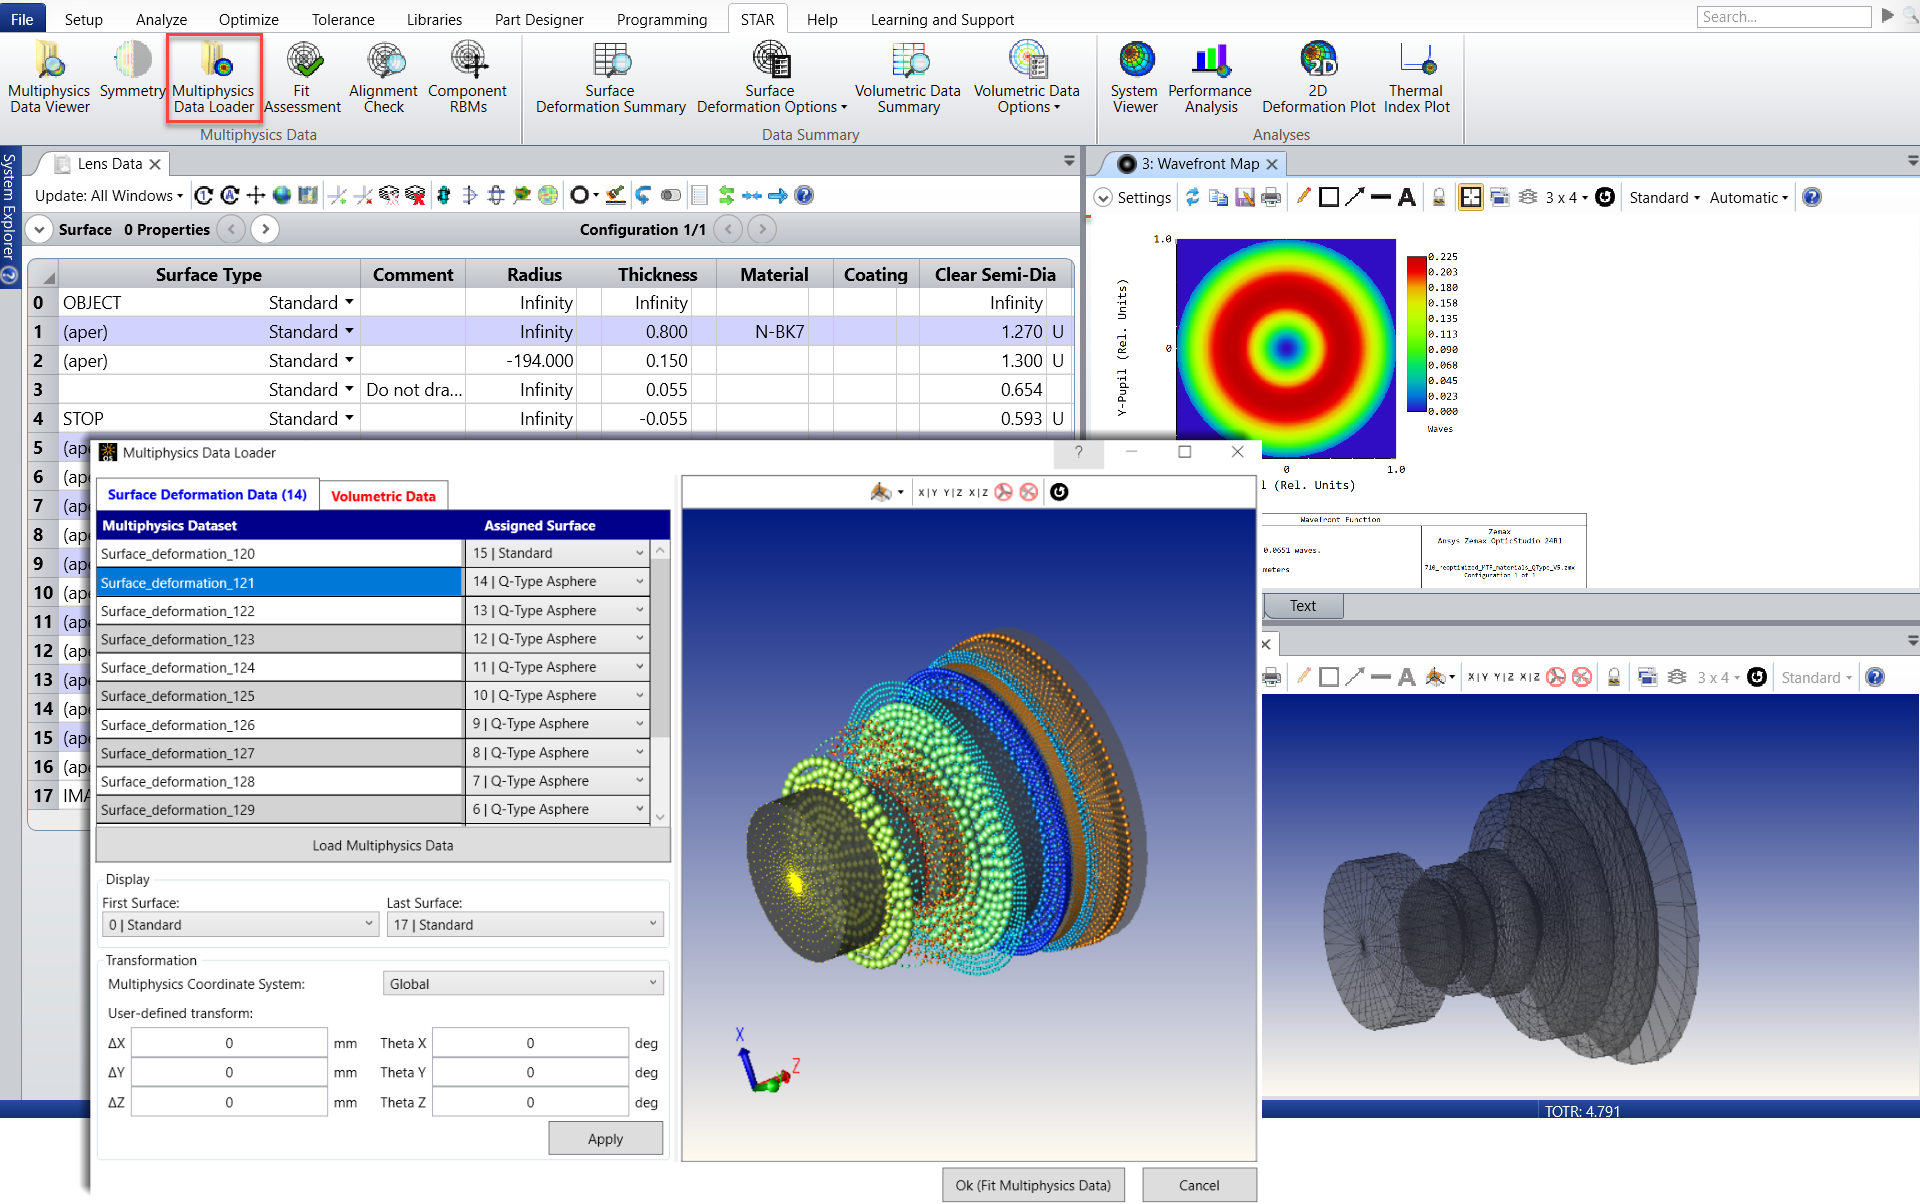The width and height of the screenshot is (1920, 1204).
Task: Click the copy icon in Wavefront Map toolbar
Action: coord(1218,197)
